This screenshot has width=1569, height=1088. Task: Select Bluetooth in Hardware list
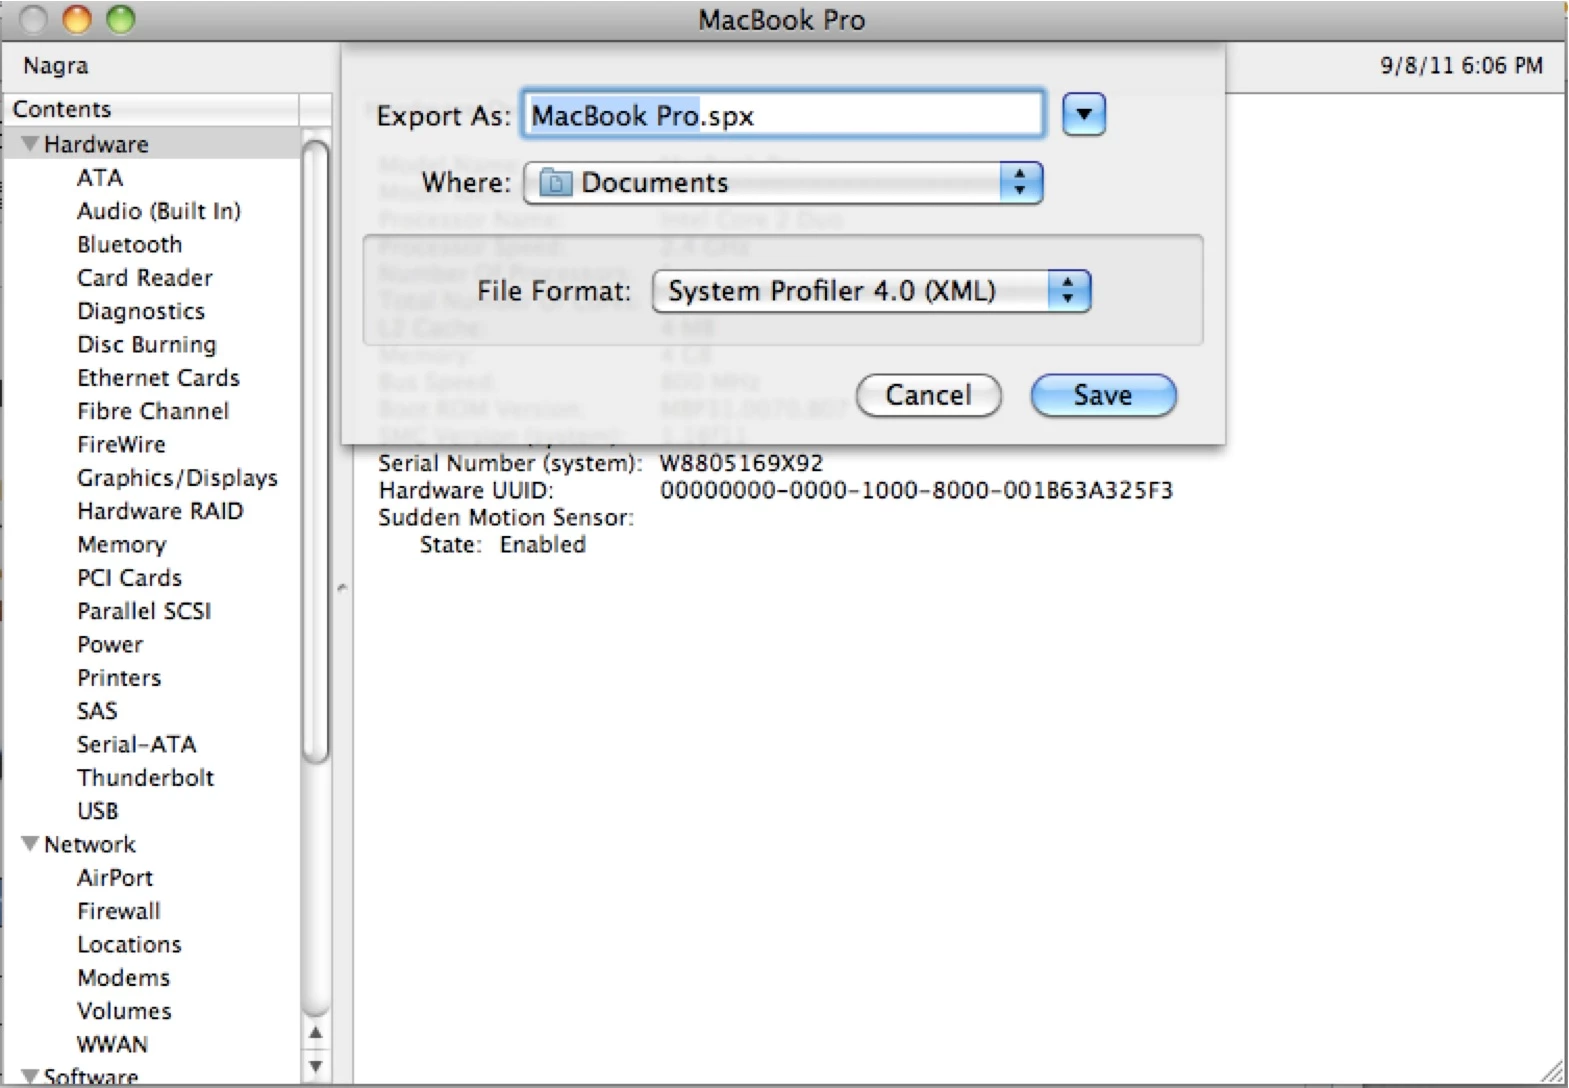[x=130, y=245]
